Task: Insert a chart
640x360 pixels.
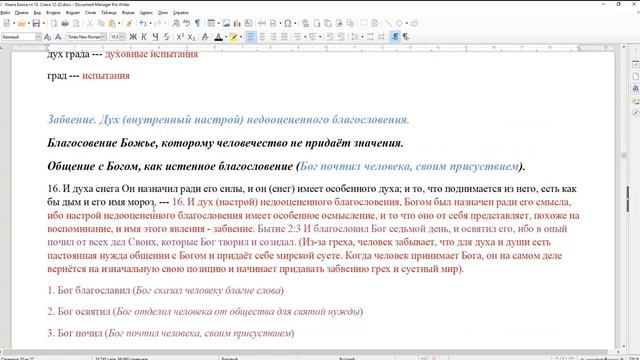Action: tap(237, 23)
